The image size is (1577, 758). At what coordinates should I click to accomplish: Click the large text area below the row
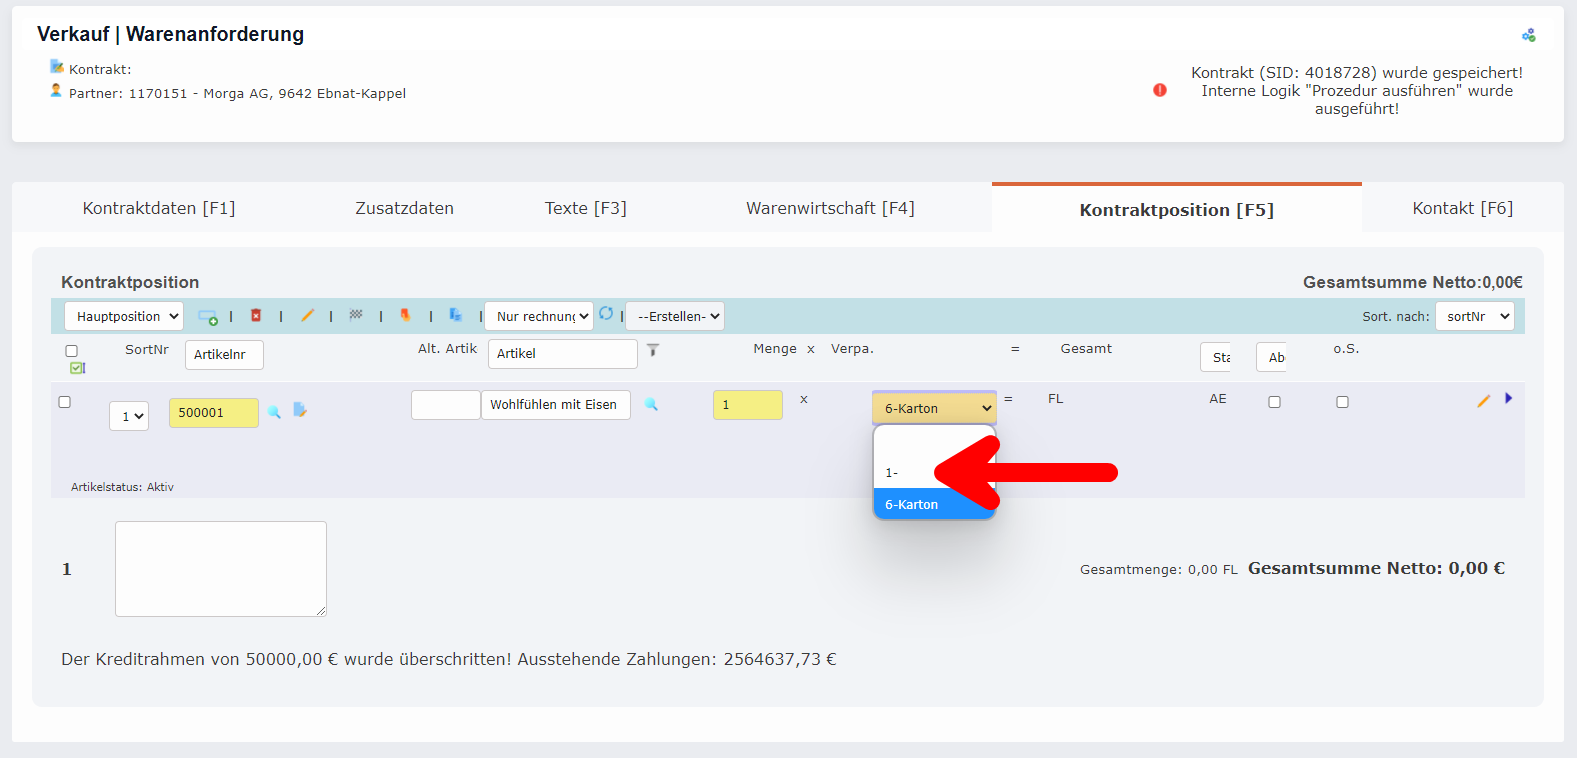coord(221,569)
